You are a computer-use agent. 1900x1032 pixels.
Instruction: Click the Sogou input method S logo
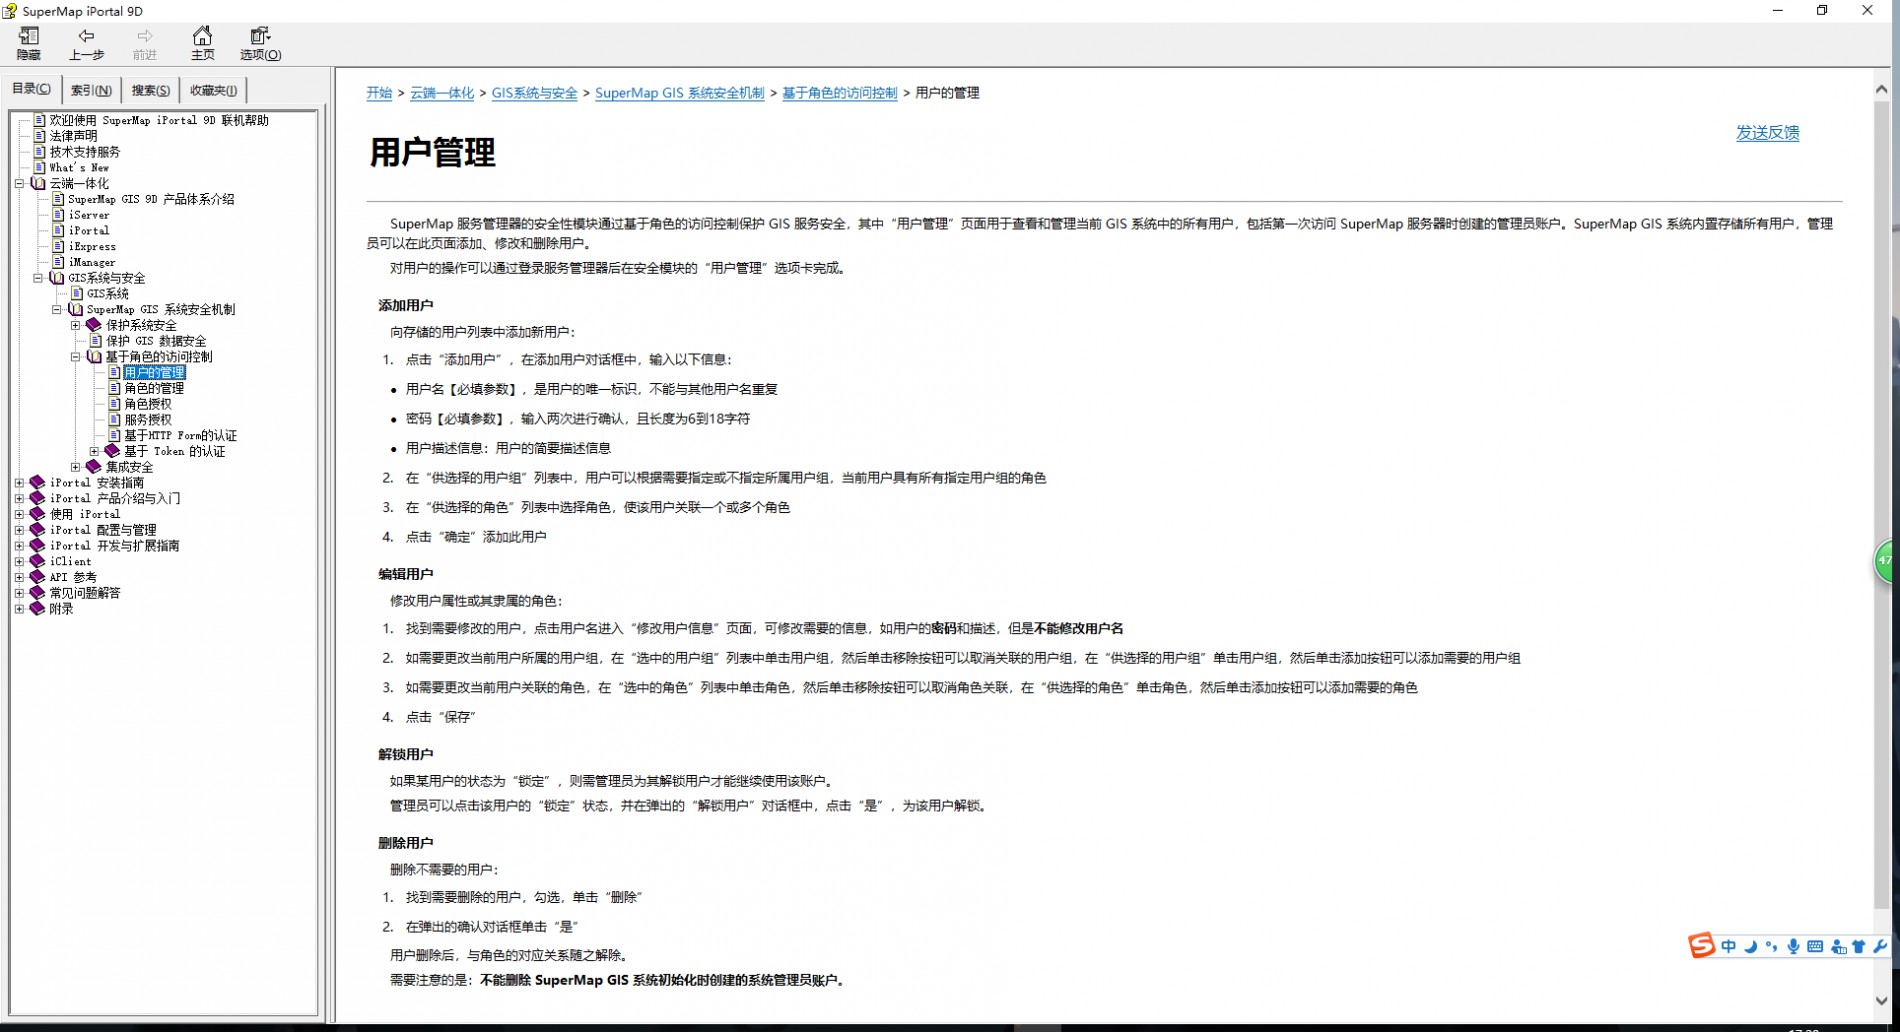coord(1701,945)
